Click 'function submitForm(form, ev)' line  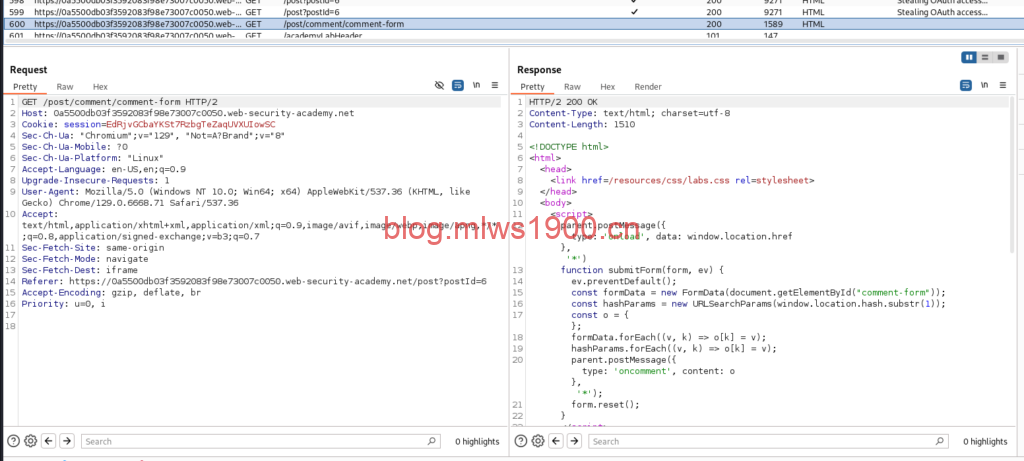[643, 270]
